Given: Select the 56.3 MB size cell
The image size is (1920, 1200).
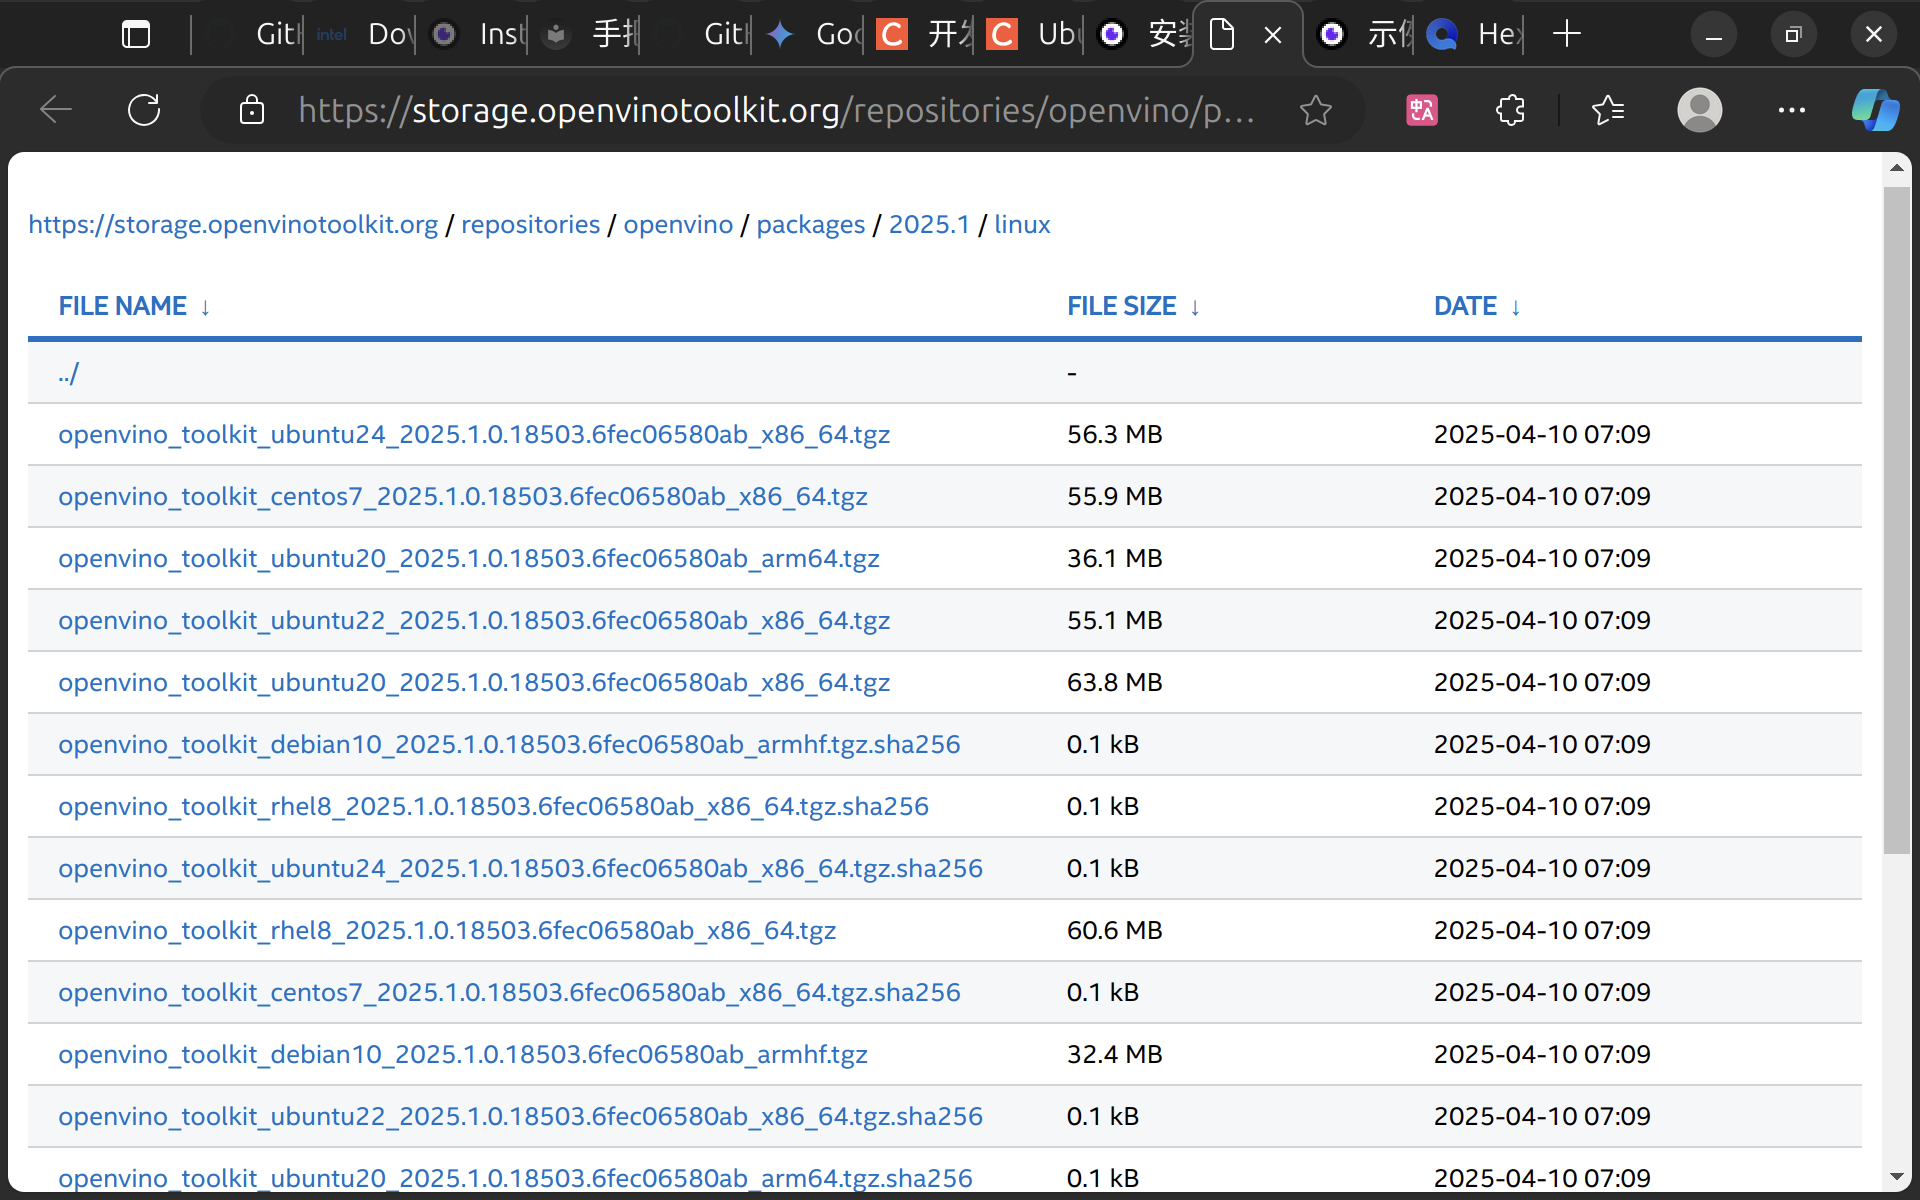Looking at the screenshot, I should [x=1115, y=434].
